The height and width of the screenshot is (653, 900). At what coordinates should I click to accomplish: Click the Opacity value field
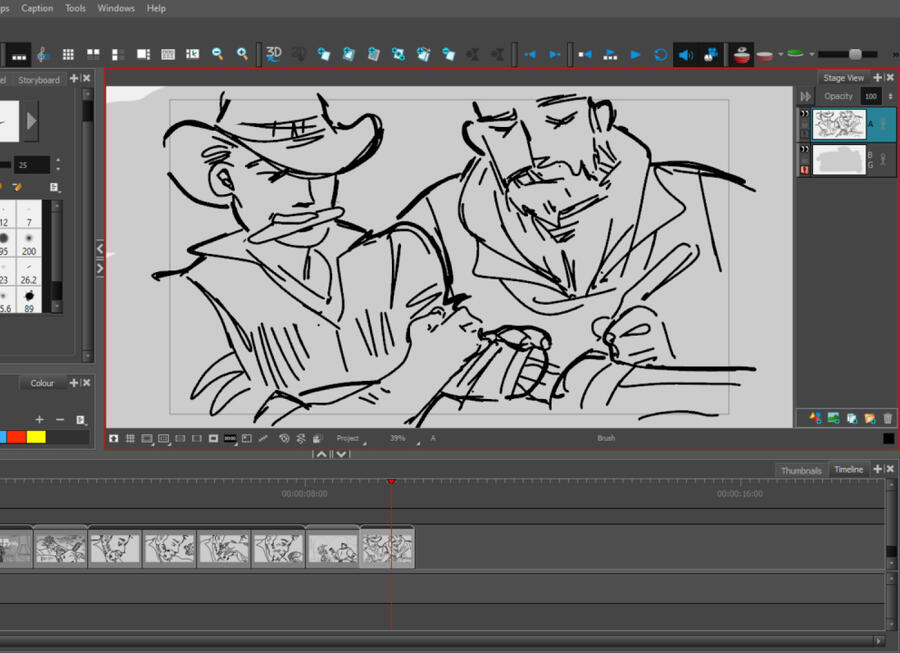871,97
